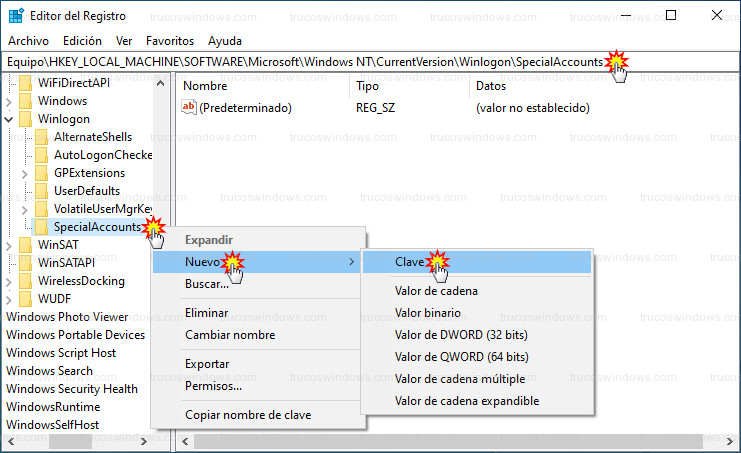
Task: Open the Nuevo submenu arrow
Action: (351, 262)
